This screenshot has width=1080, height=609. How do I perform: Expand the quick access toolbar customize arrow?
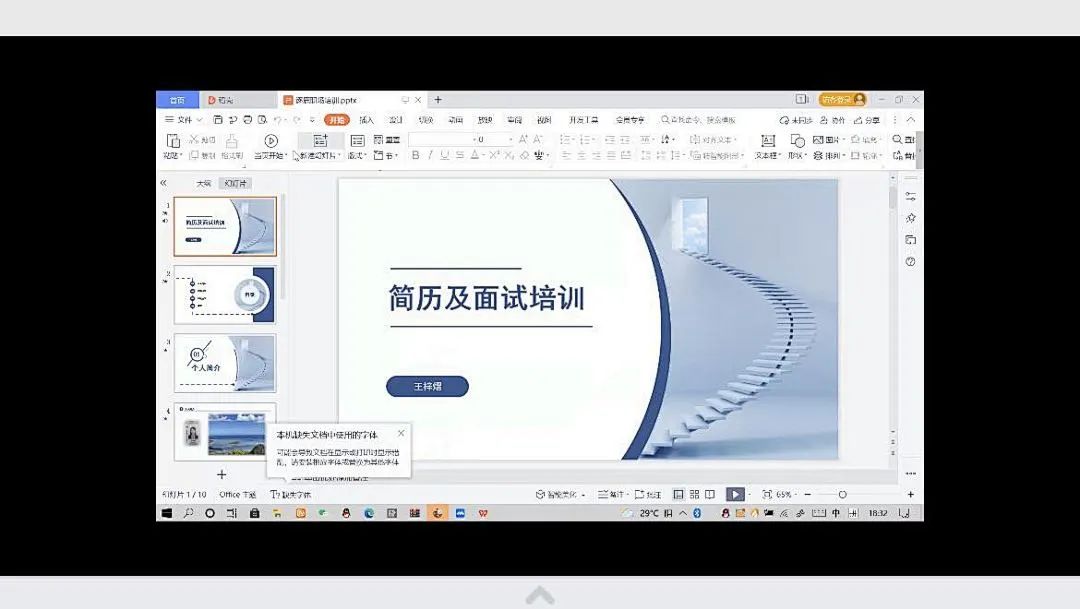[x=312, y=120]
